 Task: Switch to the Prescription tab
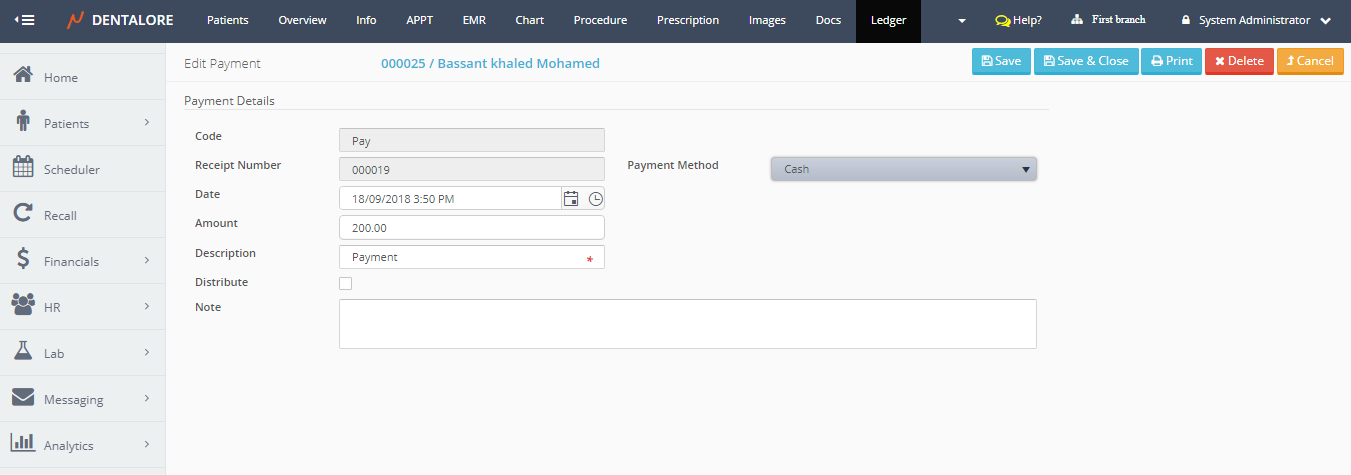pyautogui.click(x=687, y=20)
